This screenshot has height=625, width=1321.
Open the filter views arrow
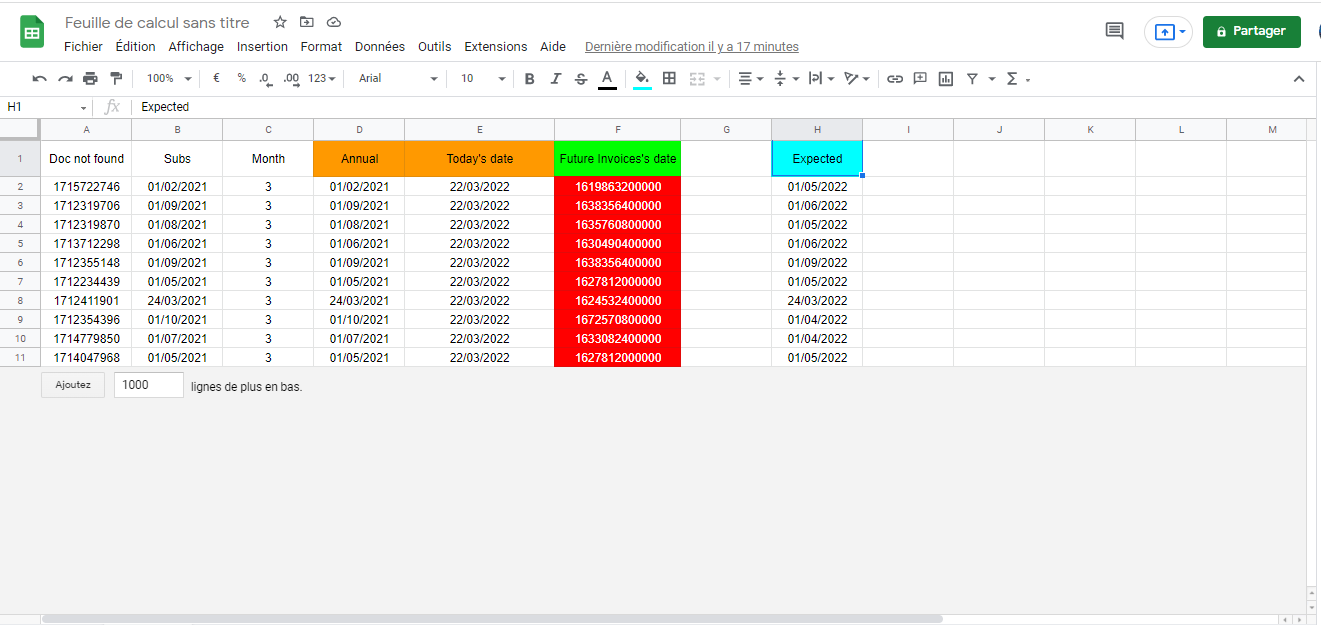coord(992,78)
